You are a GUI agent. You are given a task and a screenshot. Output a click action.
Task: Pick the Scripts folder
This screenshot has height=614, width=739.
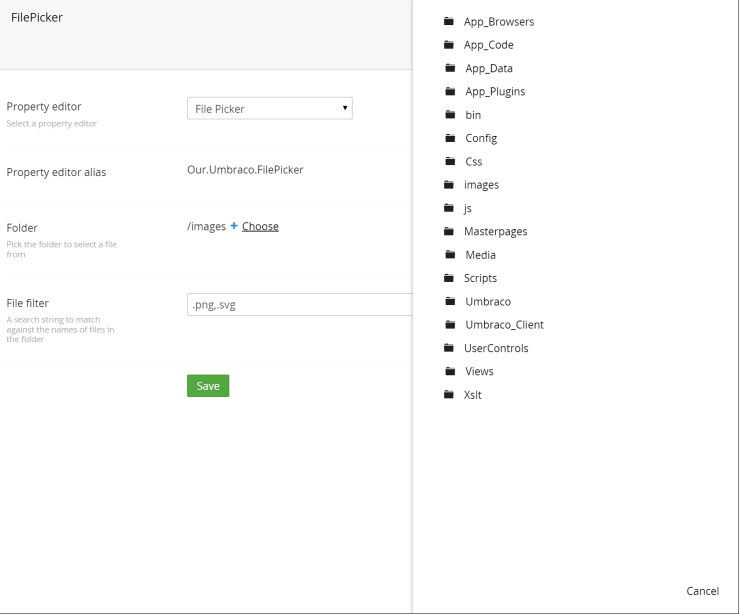(x=480, y=278)
